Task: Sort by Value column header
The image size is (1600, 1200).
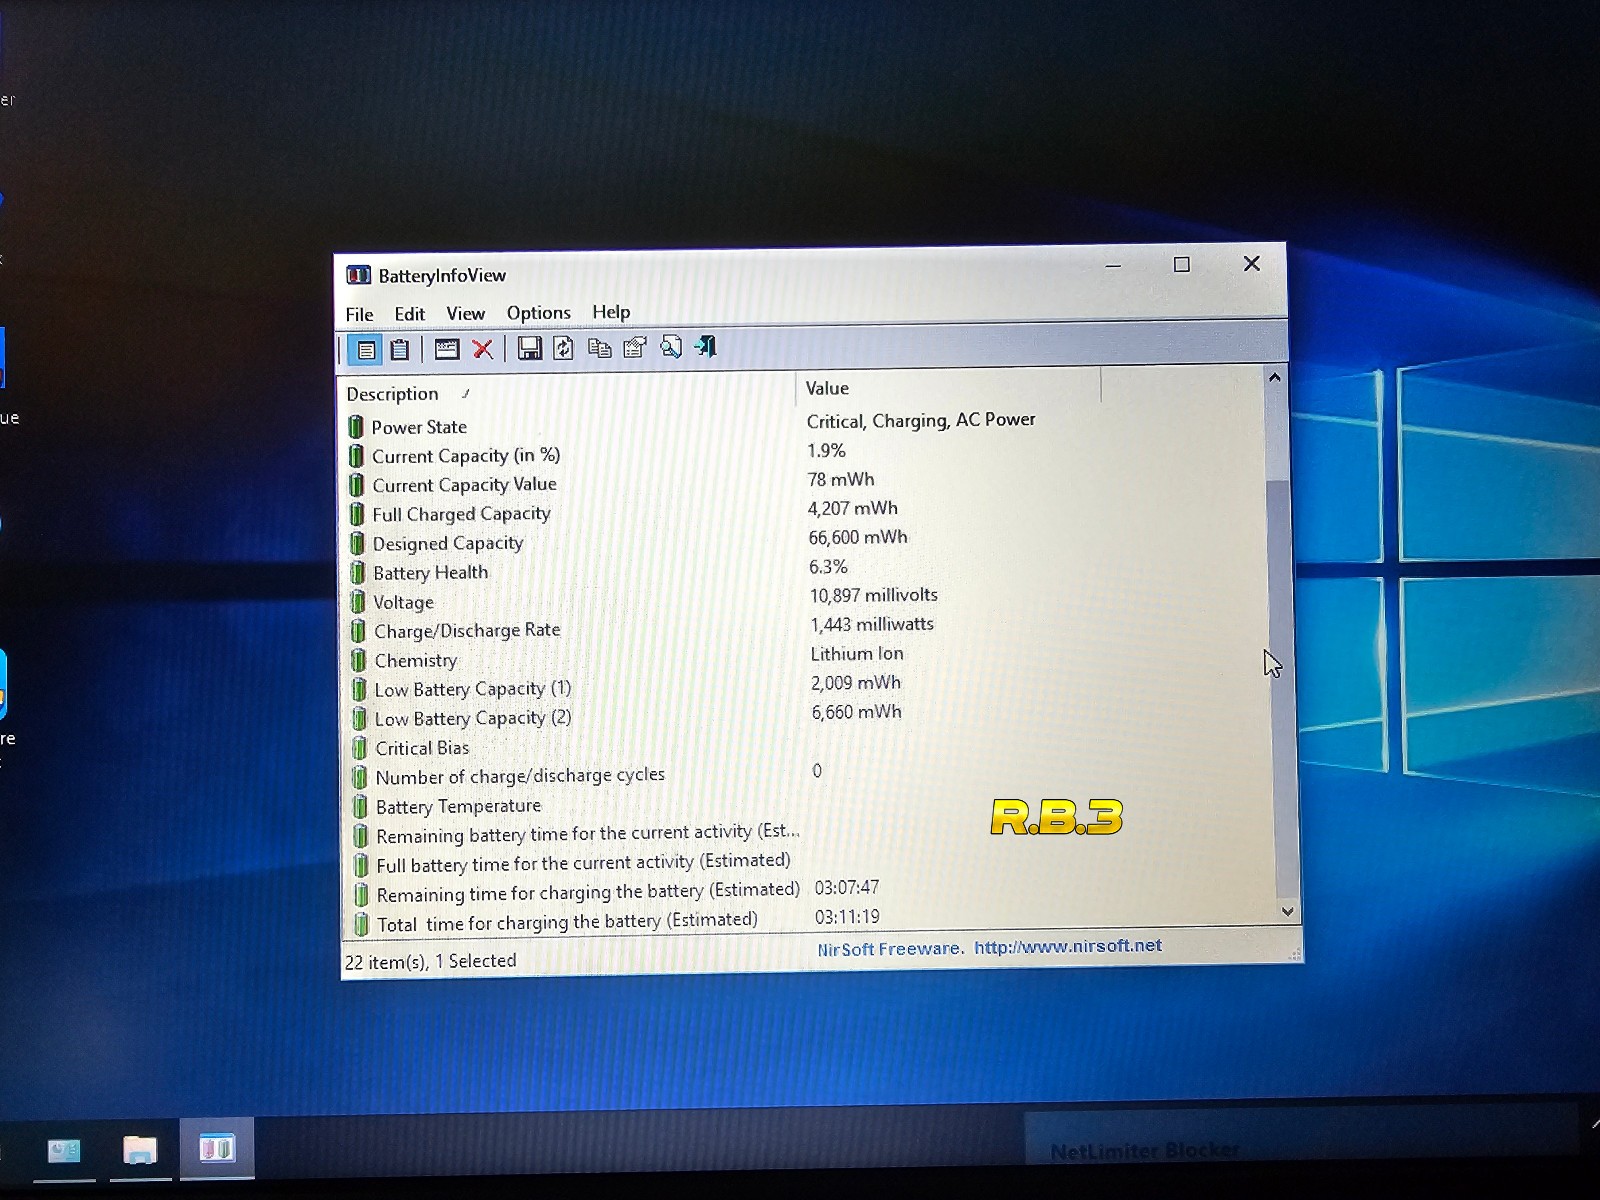Action: [948, 388]
